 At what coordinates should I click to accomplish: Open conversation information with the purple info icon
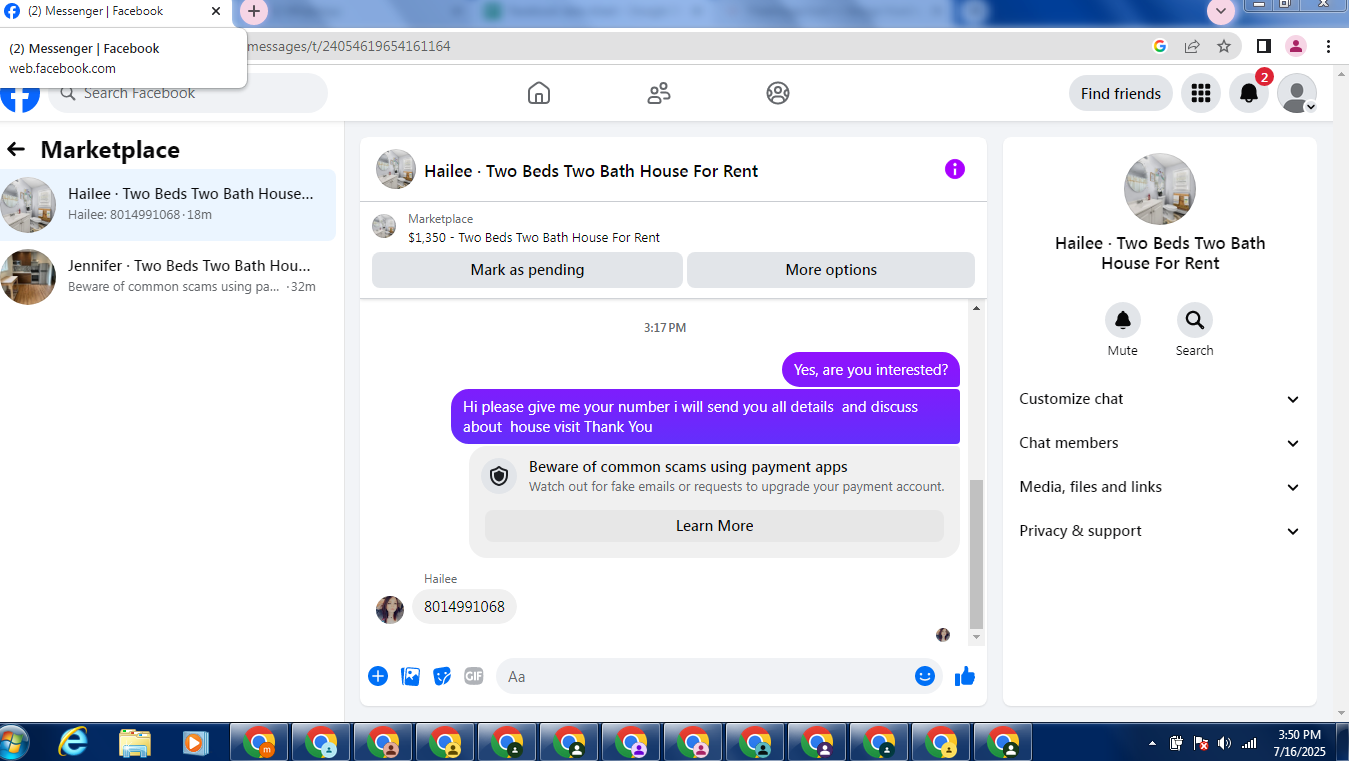[955, 169]
